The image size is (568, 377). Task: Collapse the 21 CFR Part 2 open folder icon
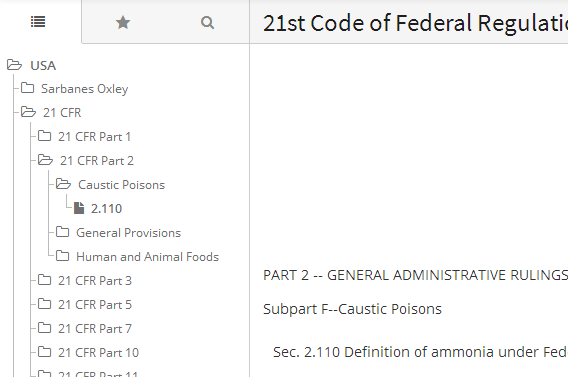(45, 160)
